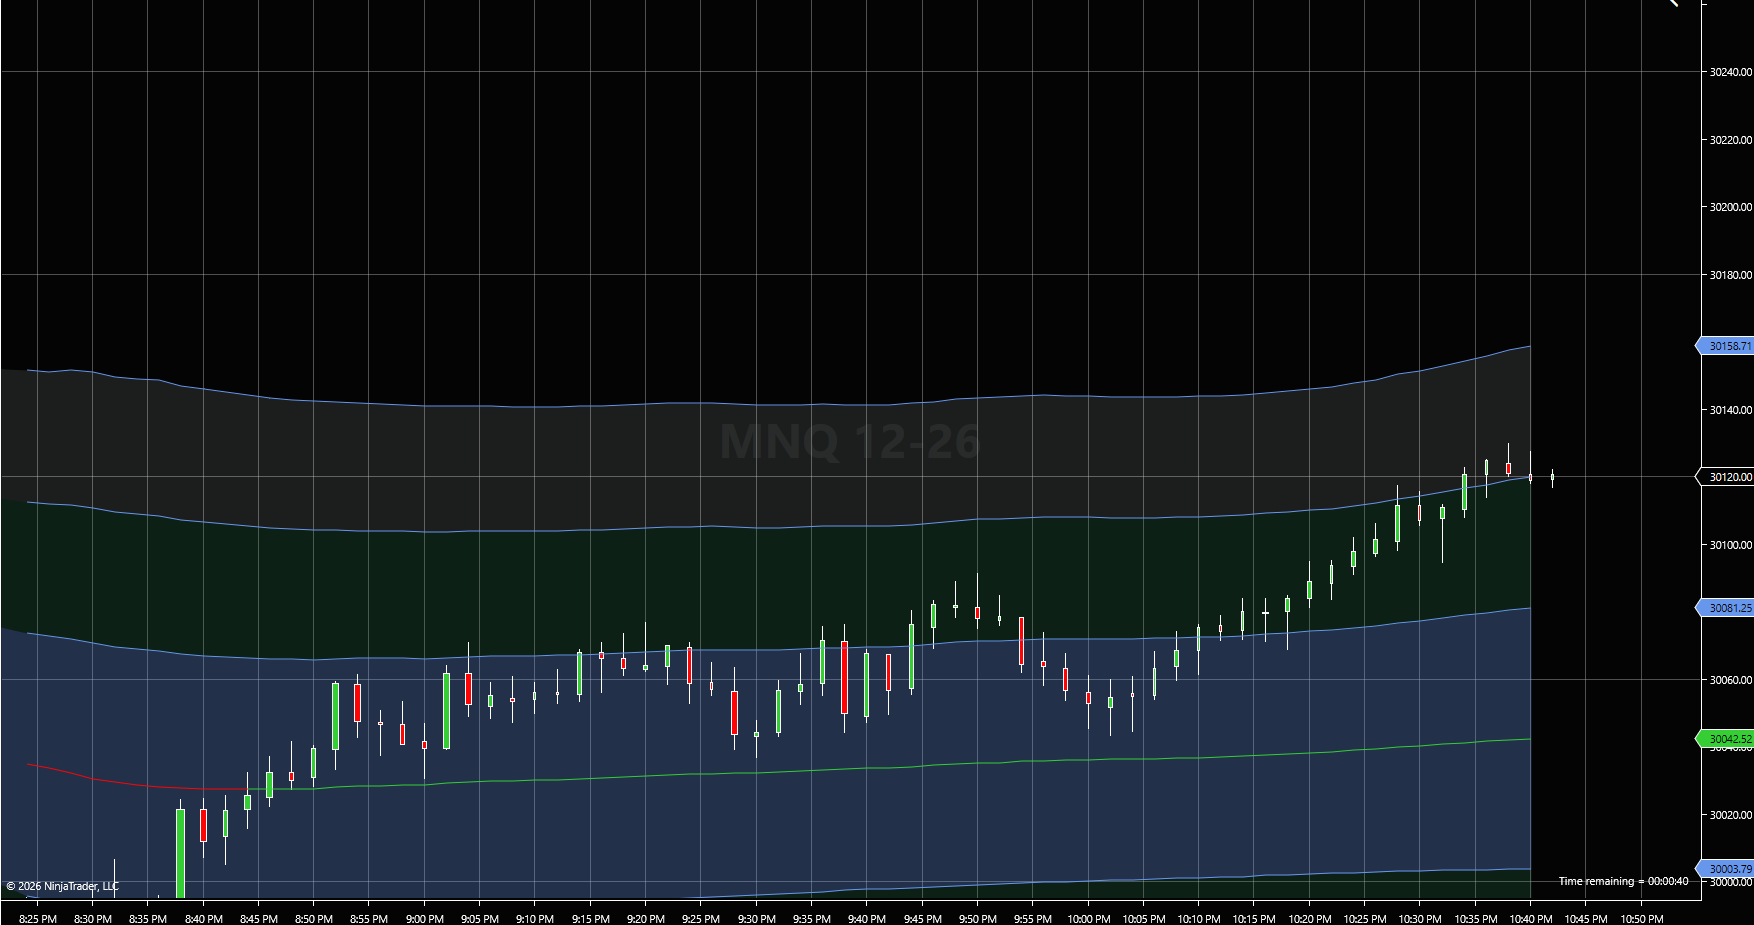Click the 8:40 PM time axis label
1754x925 pixels.
pyautogui.click(x=204, y=919)
